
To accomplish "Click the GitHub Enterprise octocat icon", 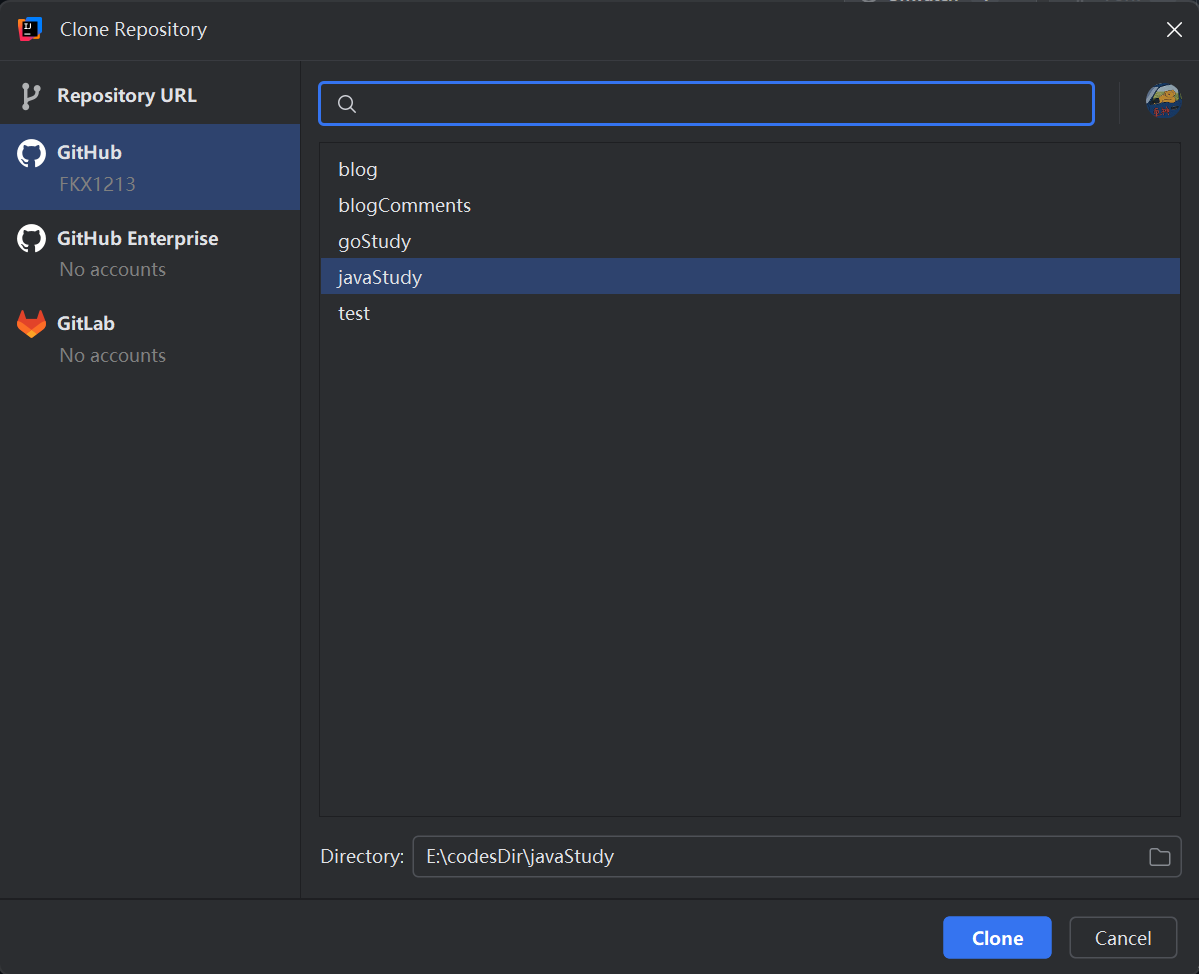I will point(31,239).
